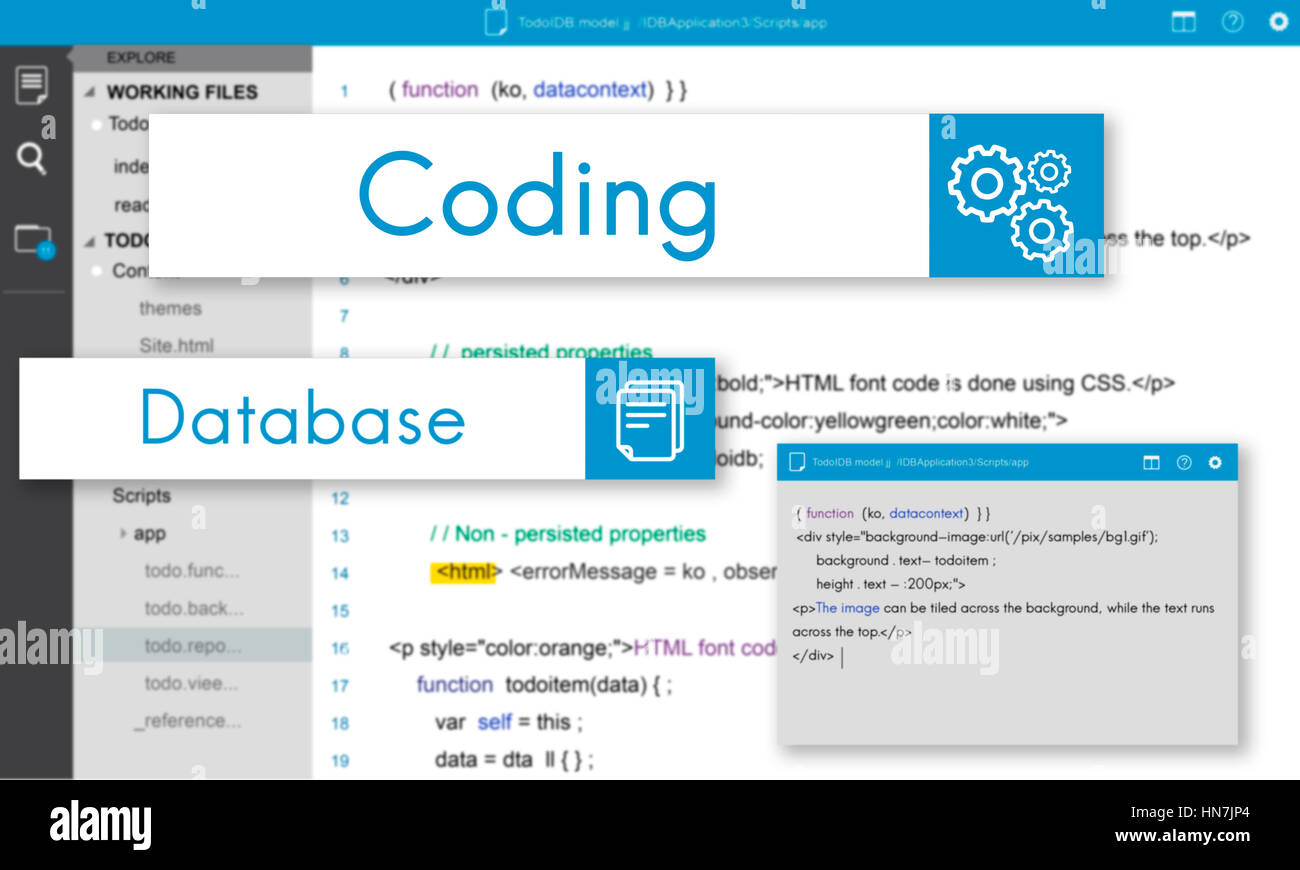Toggle layout icon in small code window
The width and height of the screenshot is (1300, 870).
point(1152,462)
